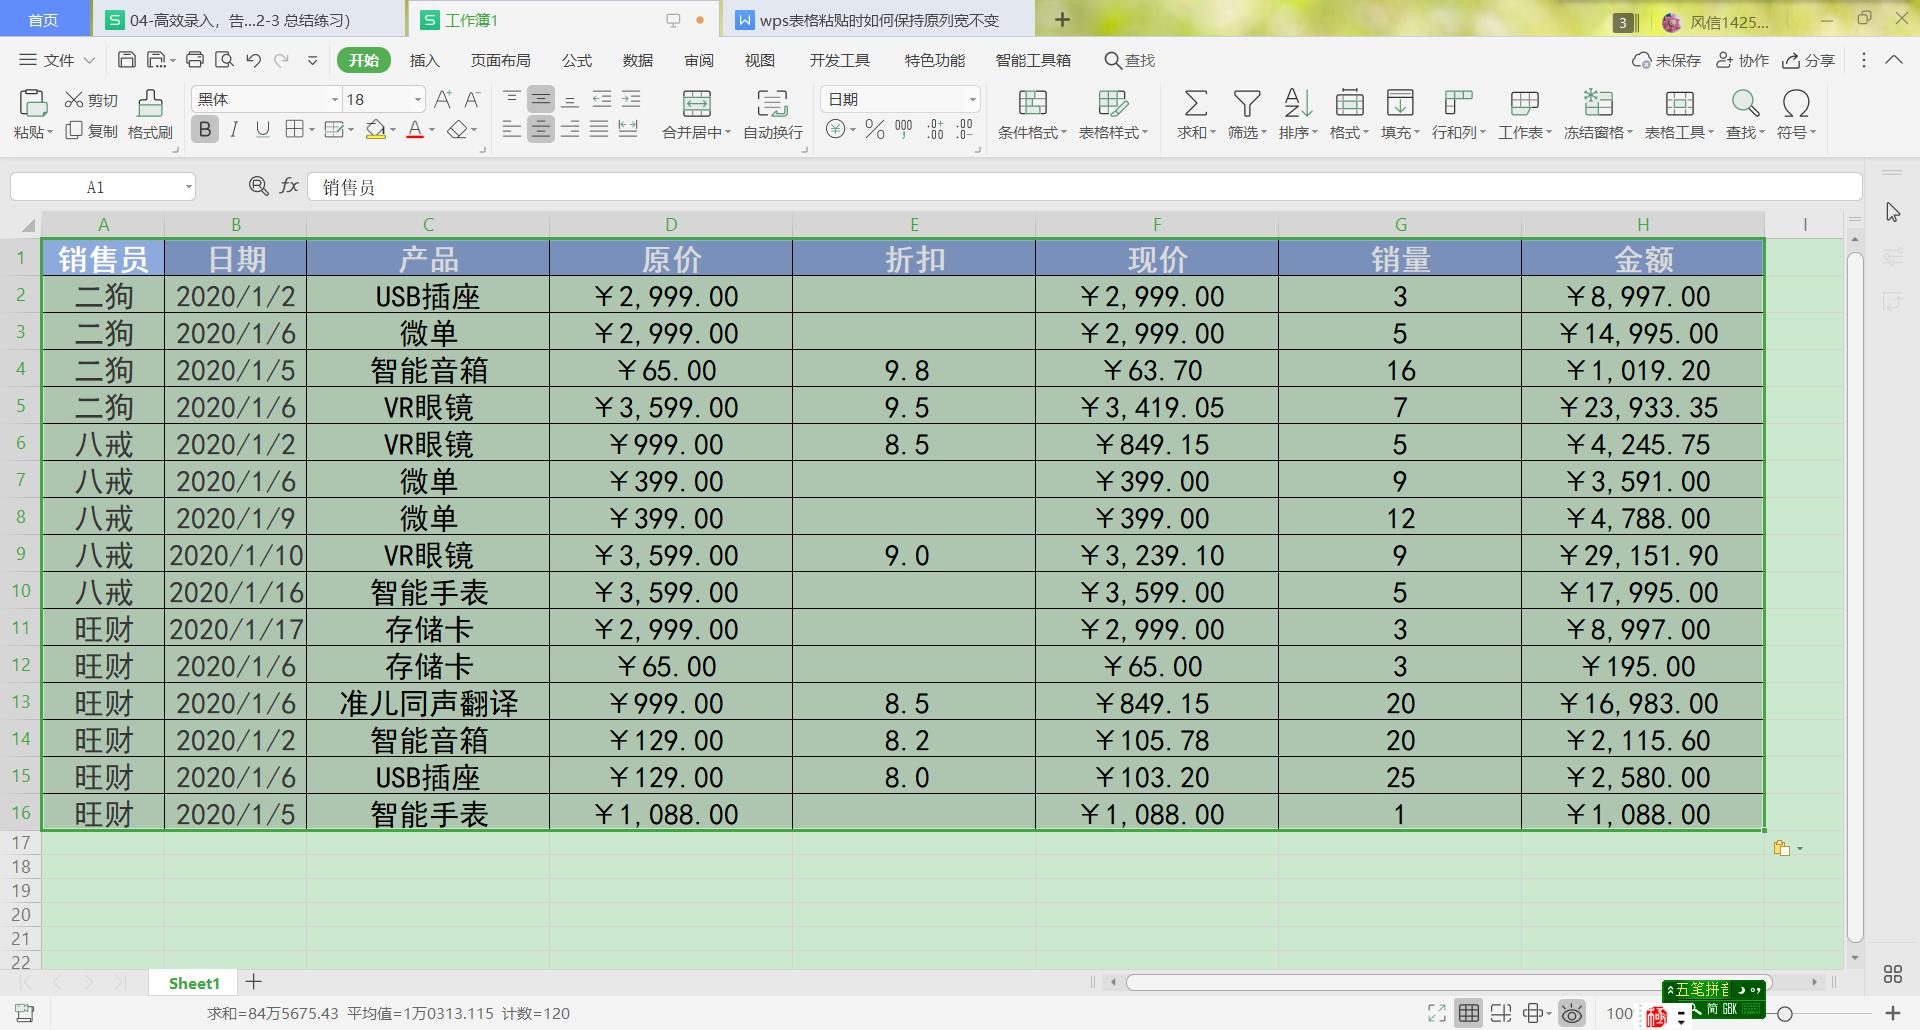Screen dimensions: 1920x1030
Task: Add a new sheet next to Sheet1
Action: (x=254, y=982)
